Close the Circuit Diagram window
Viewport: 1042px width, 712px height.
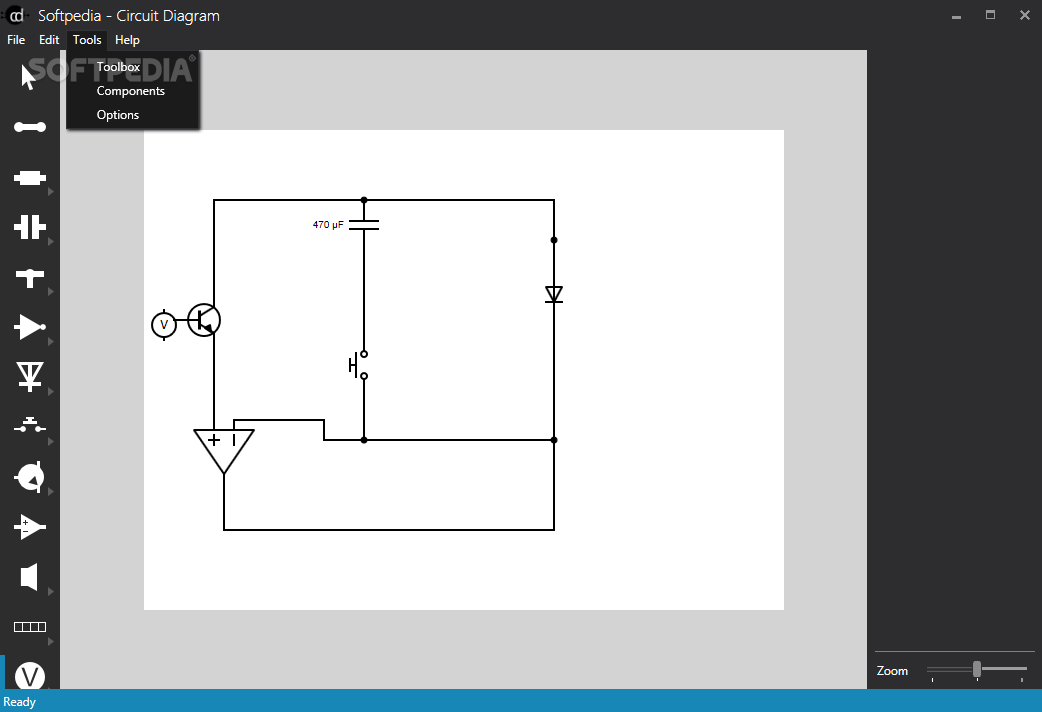(1025, 15)
